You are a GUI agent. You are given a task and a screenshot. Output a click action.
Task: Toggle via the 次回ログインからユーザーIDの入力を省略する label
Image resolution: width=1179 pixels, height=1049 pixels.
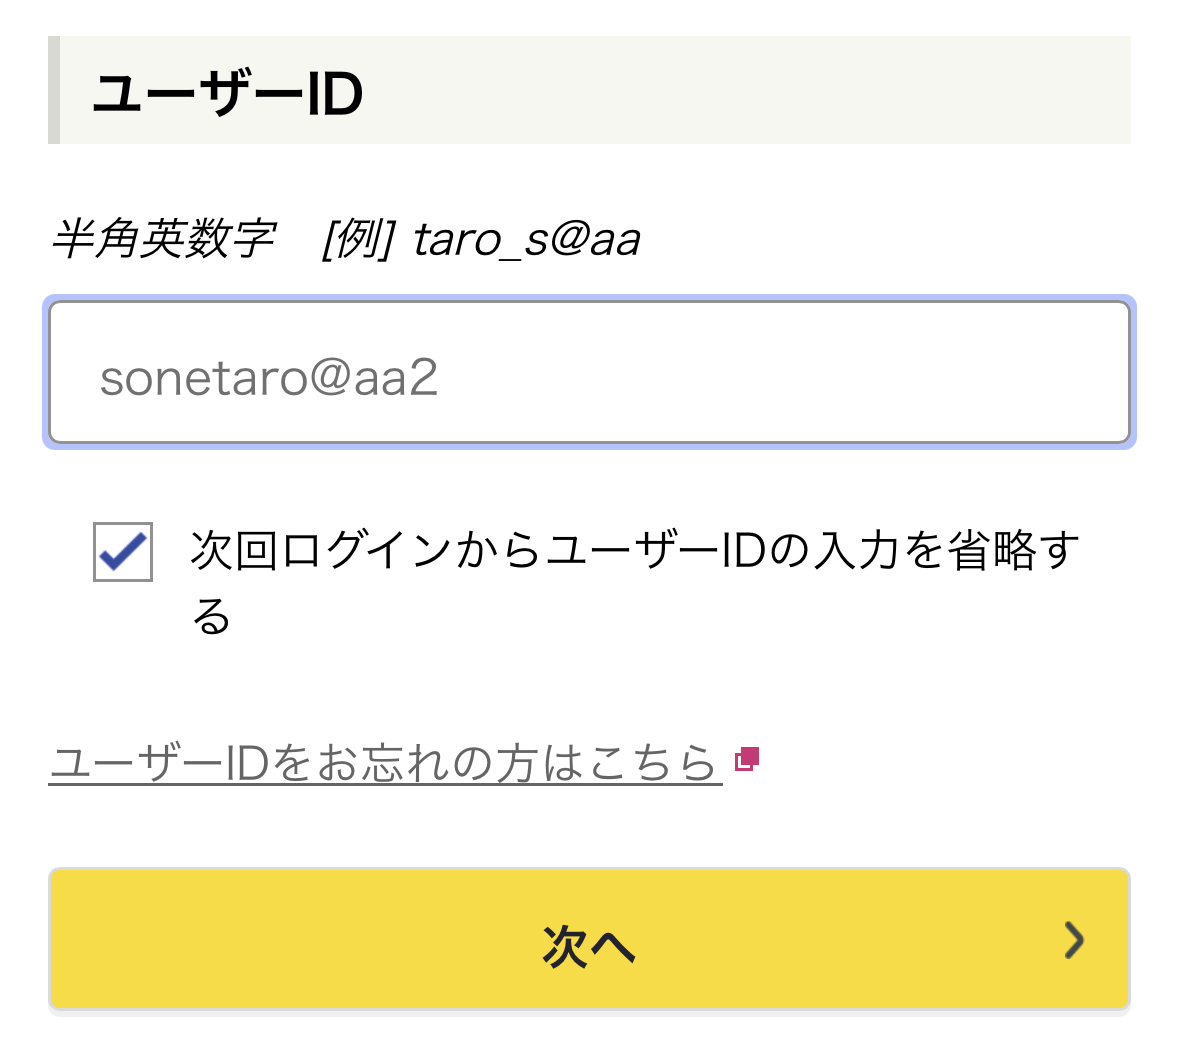point(634,551)
